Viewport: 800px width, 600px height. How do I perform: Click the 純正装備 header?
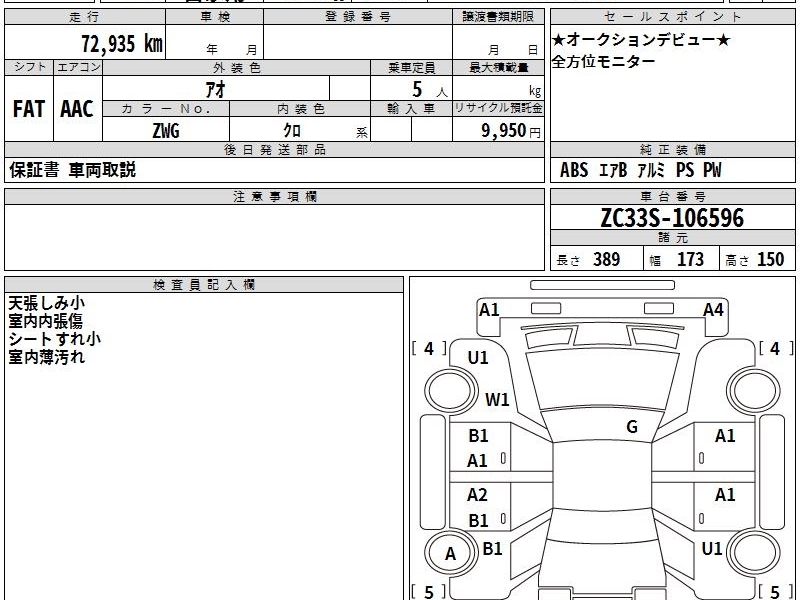[672, 149]
